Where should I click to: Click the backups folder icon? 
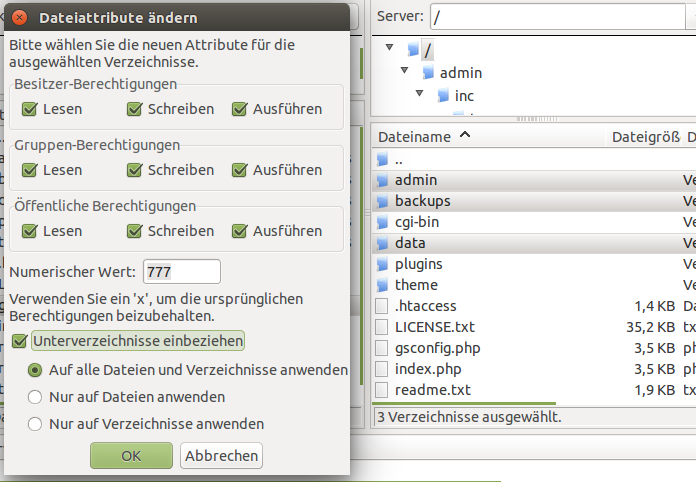point(382,201)
